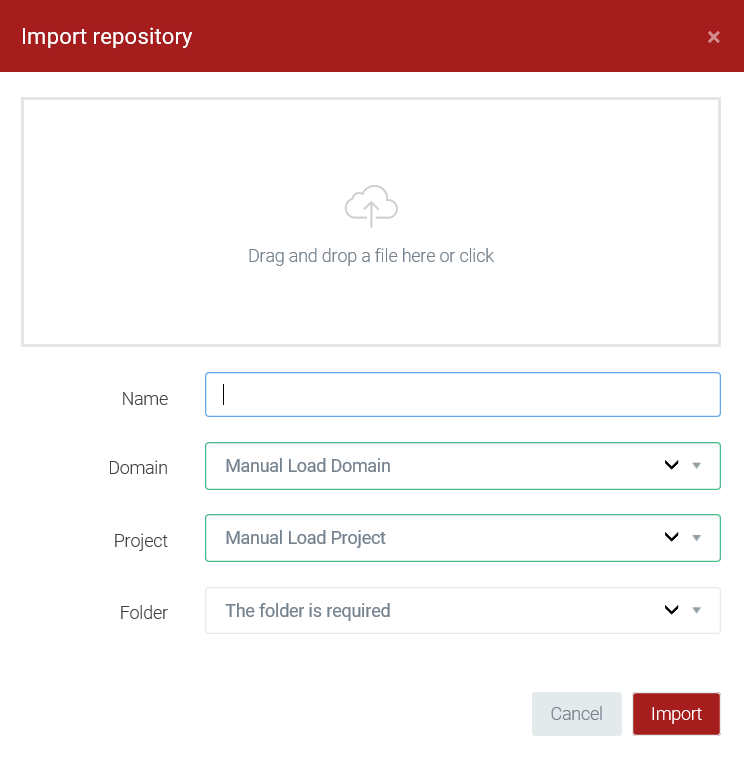Focus the Name text field

pos(462,395)
